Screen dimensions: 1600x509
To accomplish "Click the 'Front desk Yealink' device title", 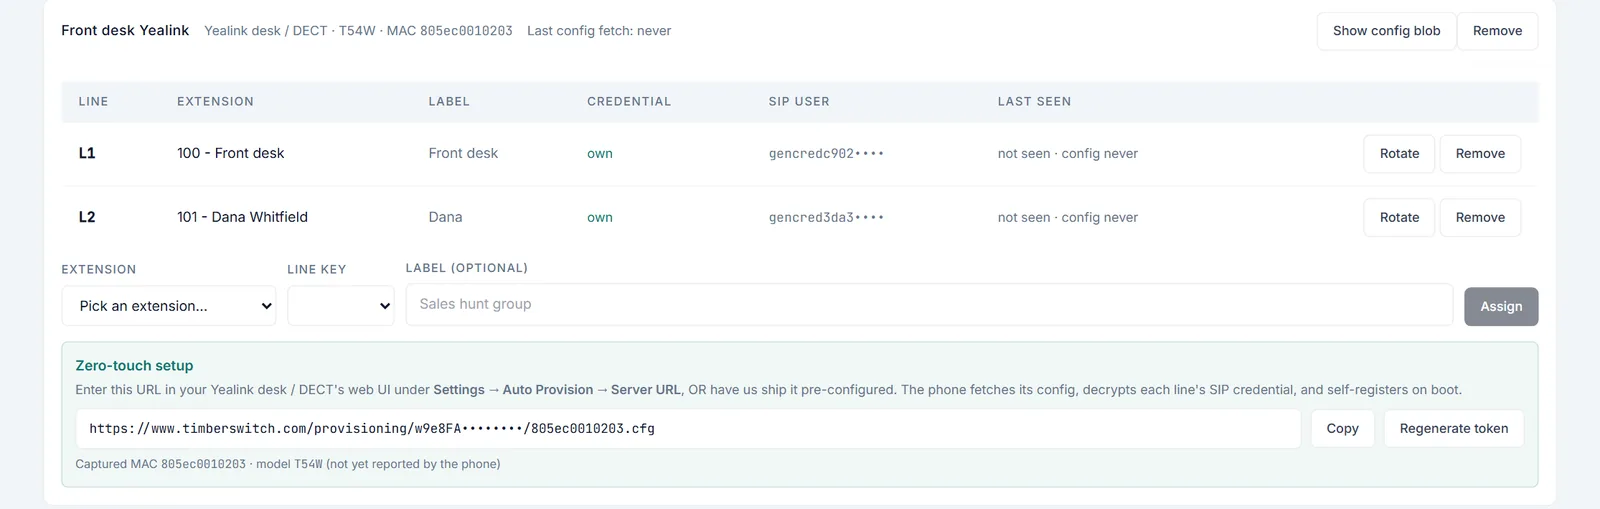I will coord(125,30).
